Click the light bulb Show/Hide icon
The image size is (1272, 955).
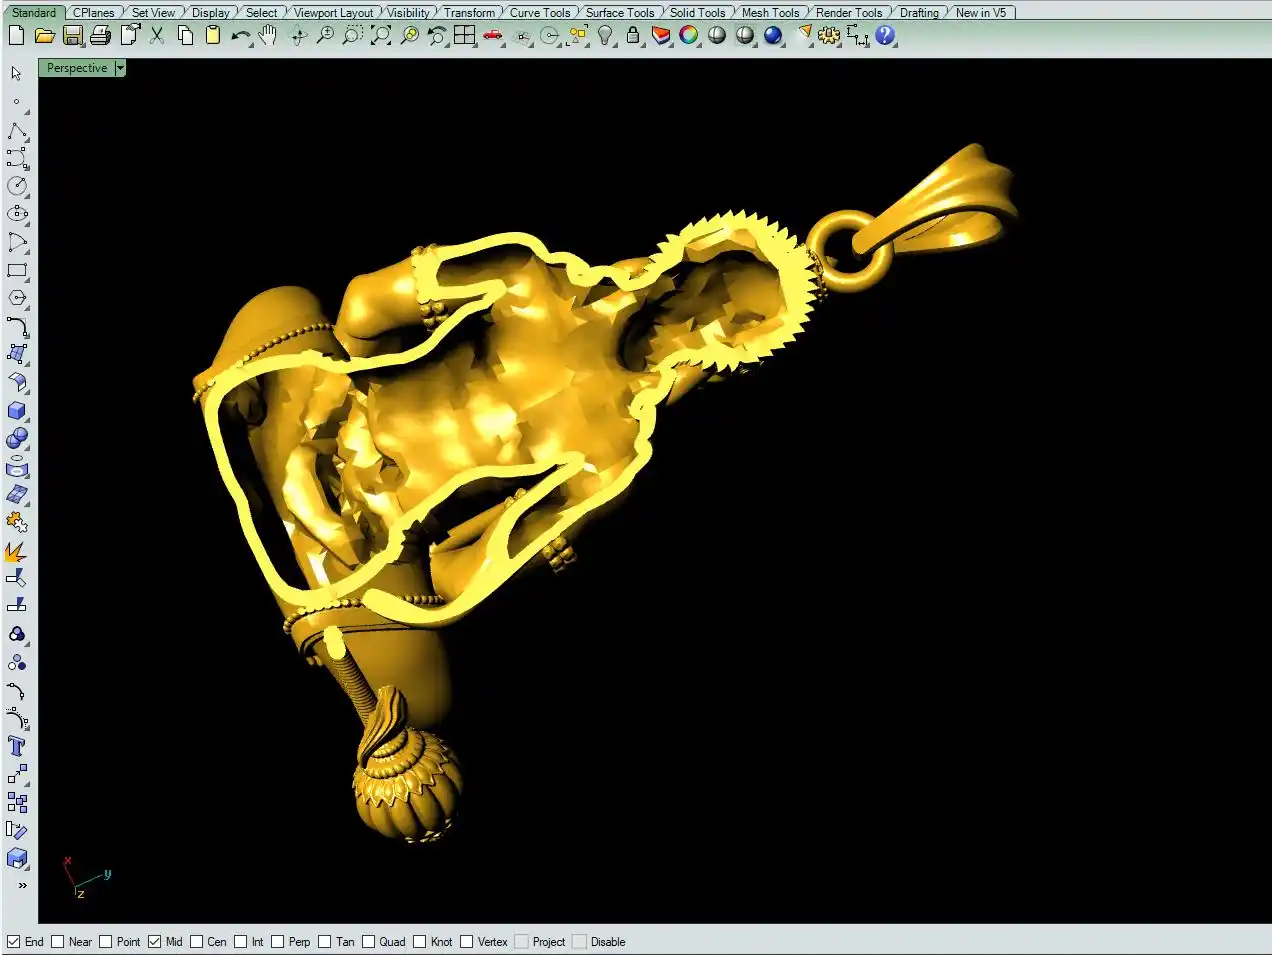click(605, 36)
